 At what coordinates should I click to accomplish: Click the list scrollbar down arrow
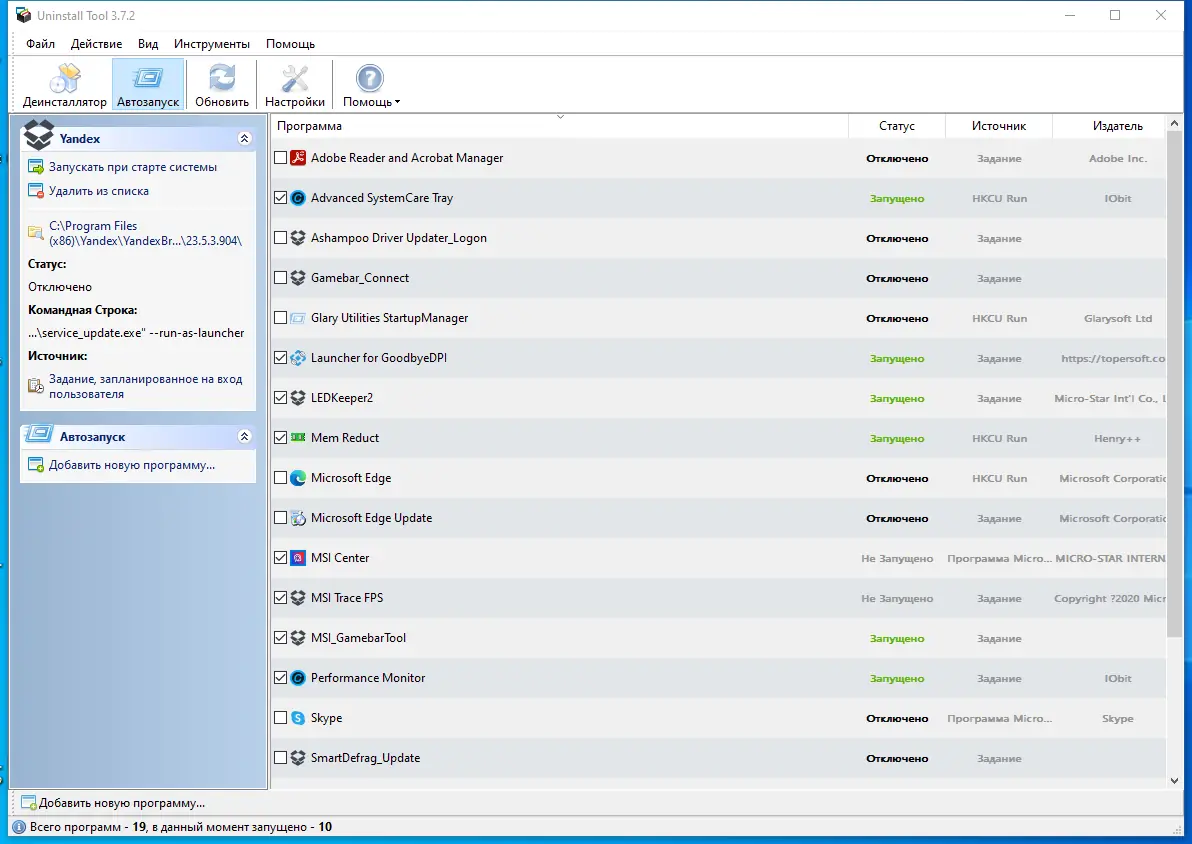coord(1175,781)
